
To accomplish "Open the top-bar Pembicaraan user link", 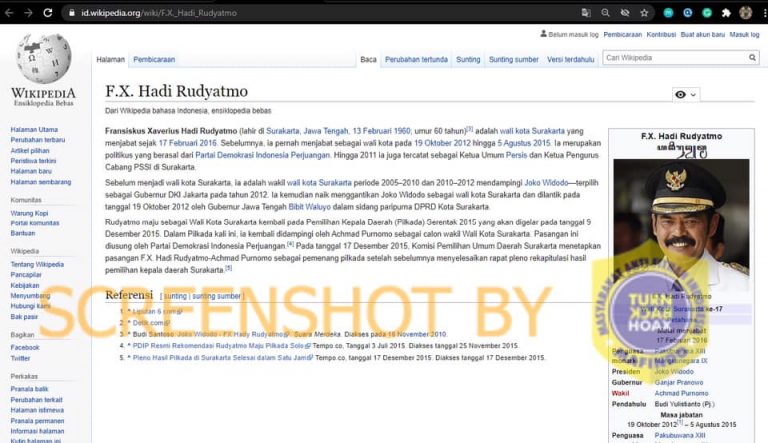I will pyautogui.click(x=623, y=34).
